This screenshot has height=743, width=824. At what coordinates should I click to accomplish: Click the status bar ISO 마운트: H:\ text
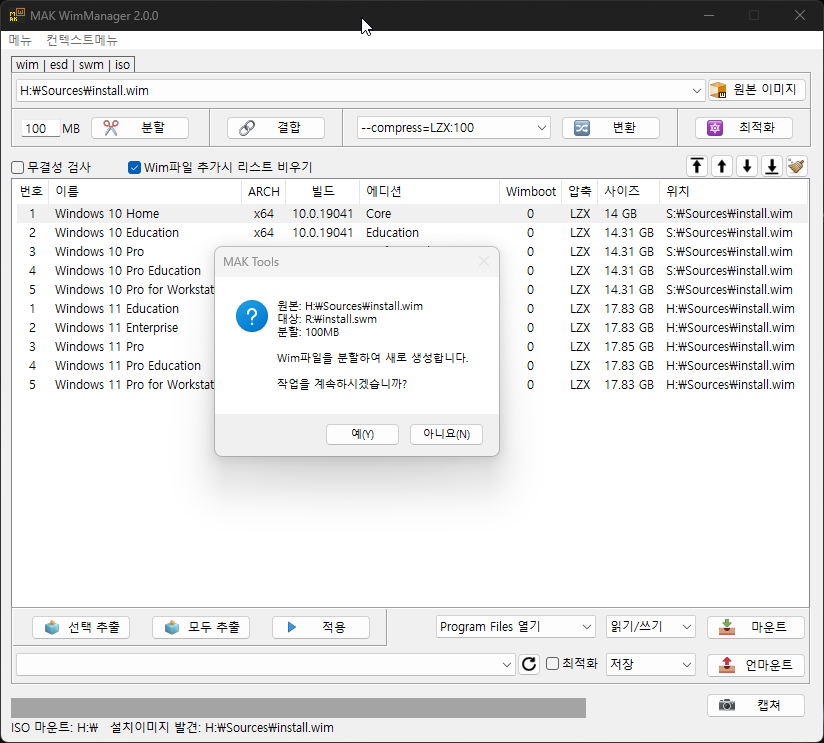click(x=54, y=728)
